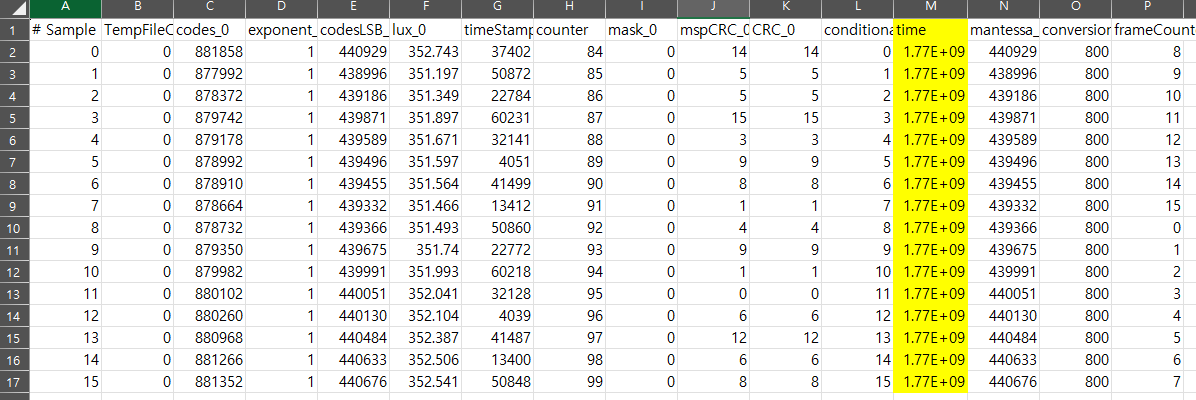The image size is (1196, 400).
Task: Select column P header
Action: click(1153, 9)
